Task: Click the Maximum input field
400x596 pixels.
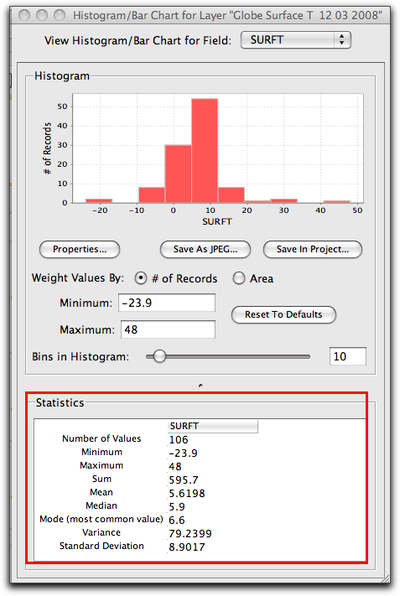Action: (168, 329)
